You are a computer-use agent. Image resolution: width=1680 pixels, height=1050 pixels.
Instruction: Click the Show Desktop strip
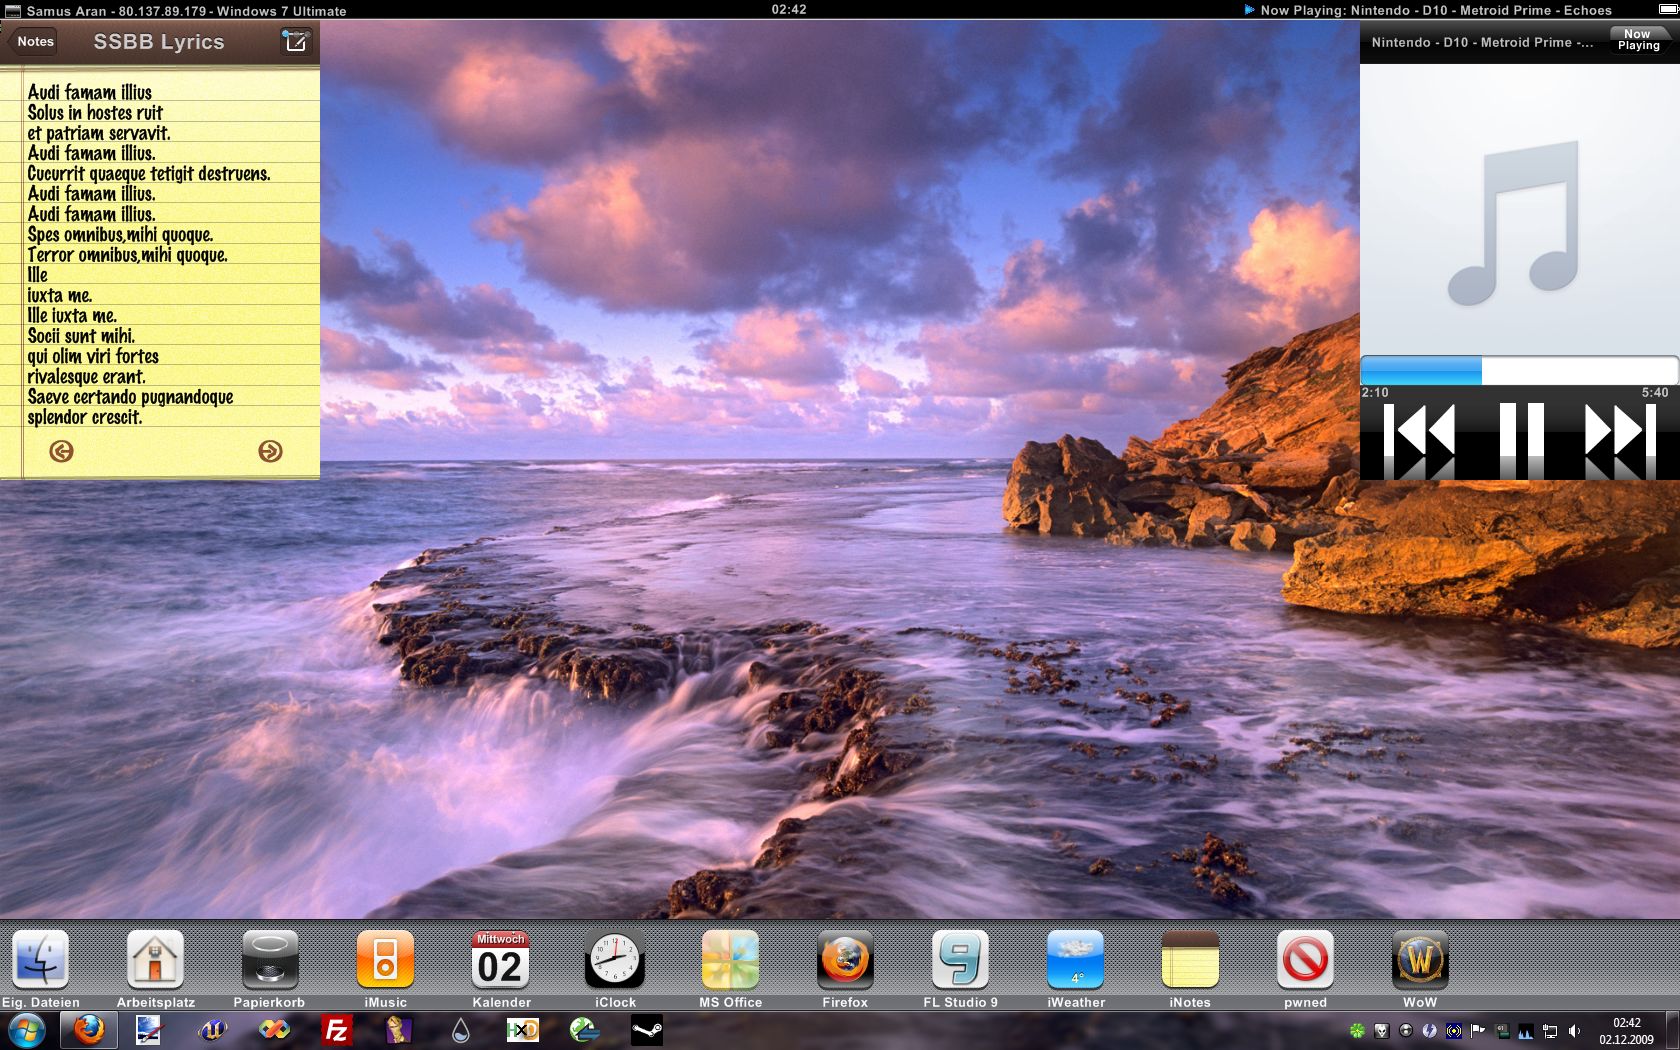pyautogui.click(x=1673, y=1030)
